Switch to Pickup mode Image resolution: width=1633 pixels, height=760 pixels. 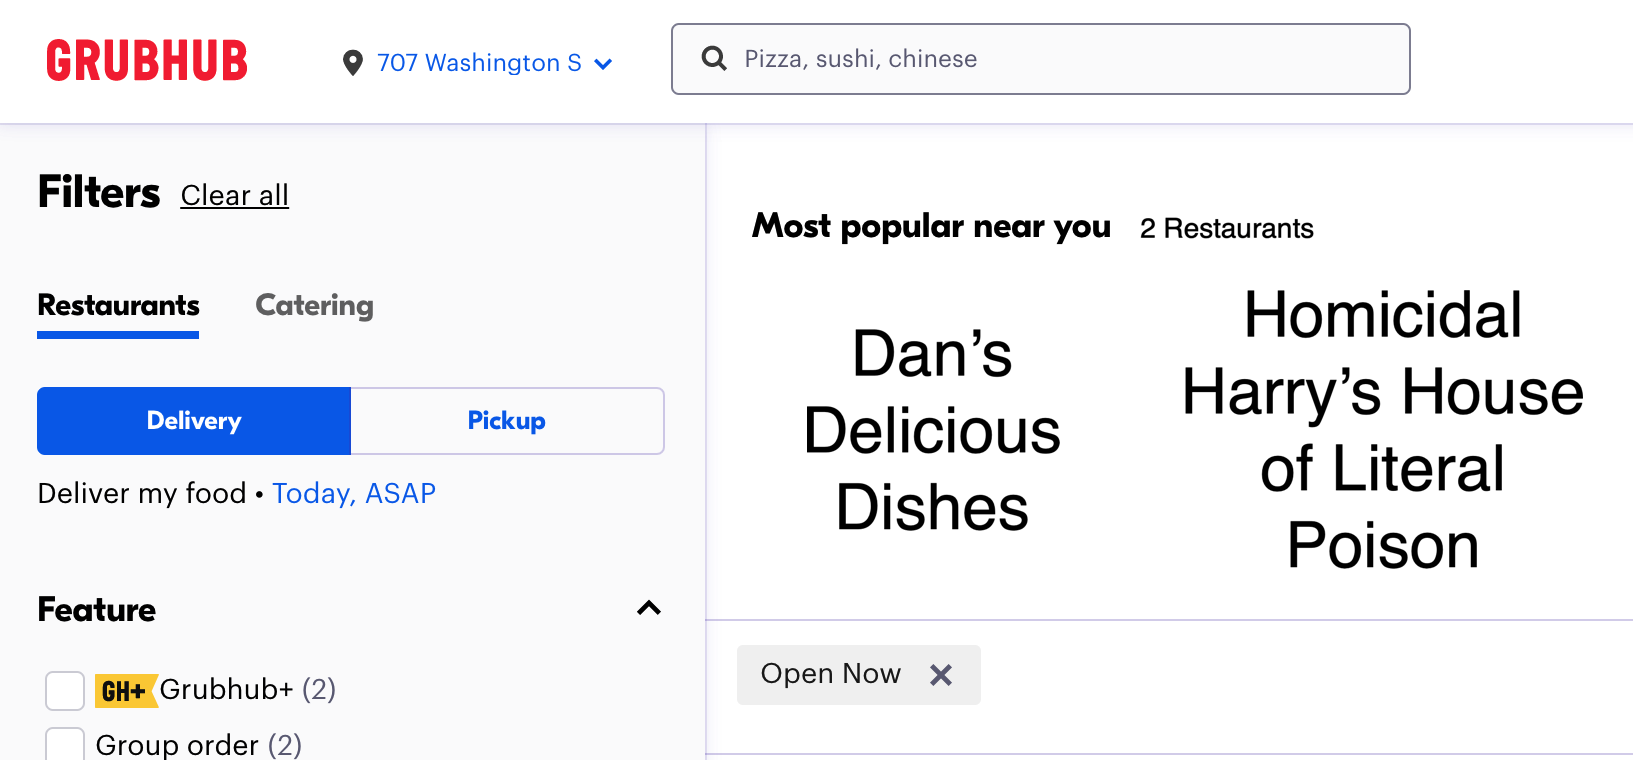(507, 421)
